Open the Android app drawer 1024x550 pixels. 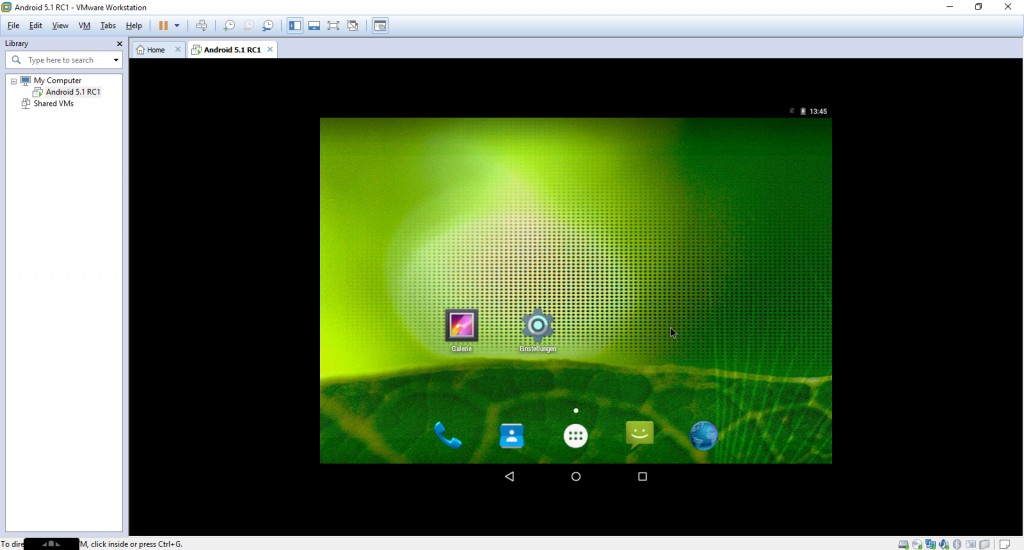click(575, 435)
